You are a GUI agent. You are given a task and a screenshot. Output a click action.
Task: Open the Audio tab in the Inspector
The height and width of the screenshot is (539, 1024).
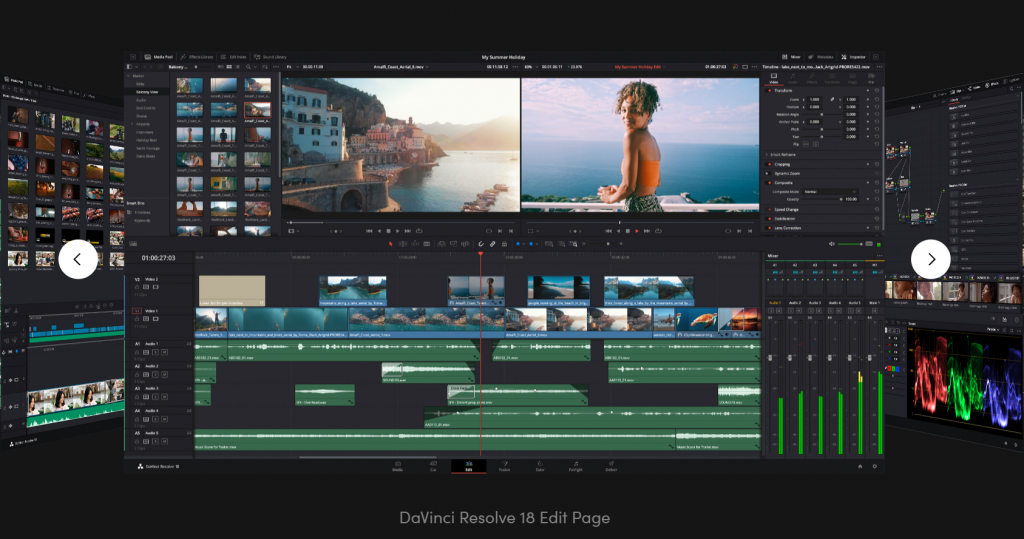[793, 78]
